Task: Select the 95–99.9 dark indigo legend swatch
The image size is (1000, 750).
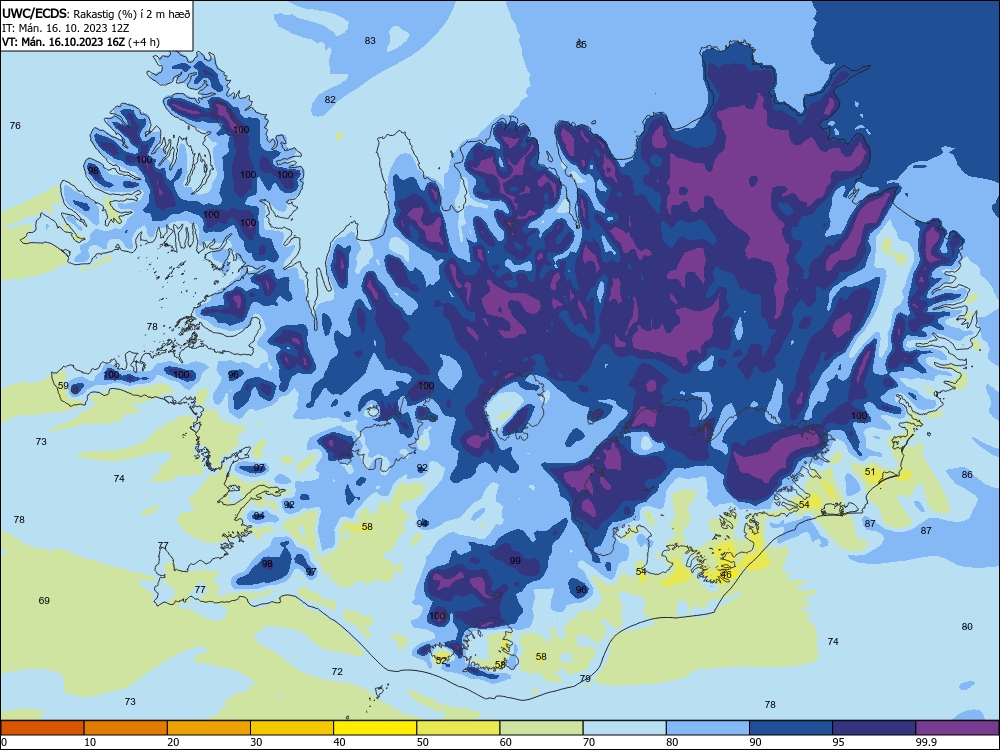Action: (x=874, y=728)
